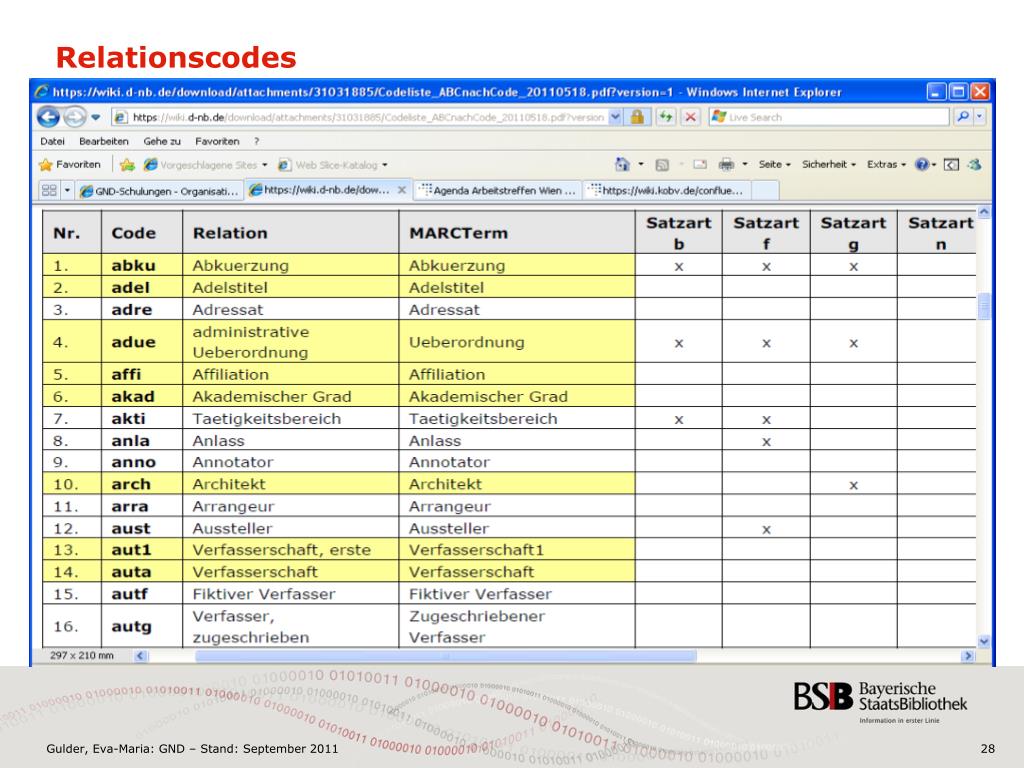Click the printer icon

727,164
